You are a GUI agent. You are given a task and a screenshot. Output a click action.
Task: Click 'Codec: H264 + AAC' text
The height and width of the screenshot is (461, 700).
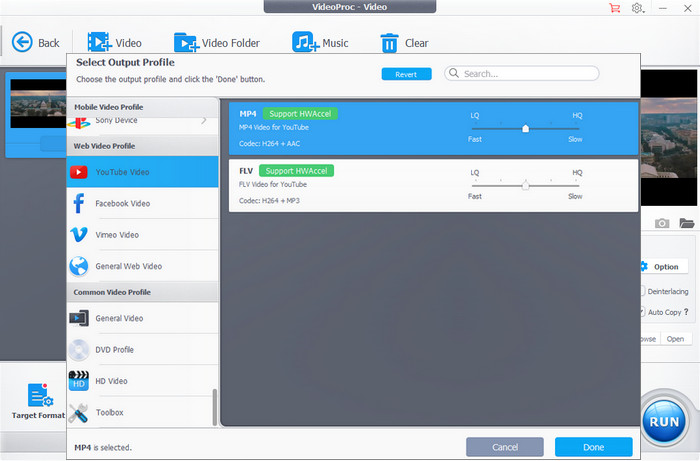click(269, 144)
